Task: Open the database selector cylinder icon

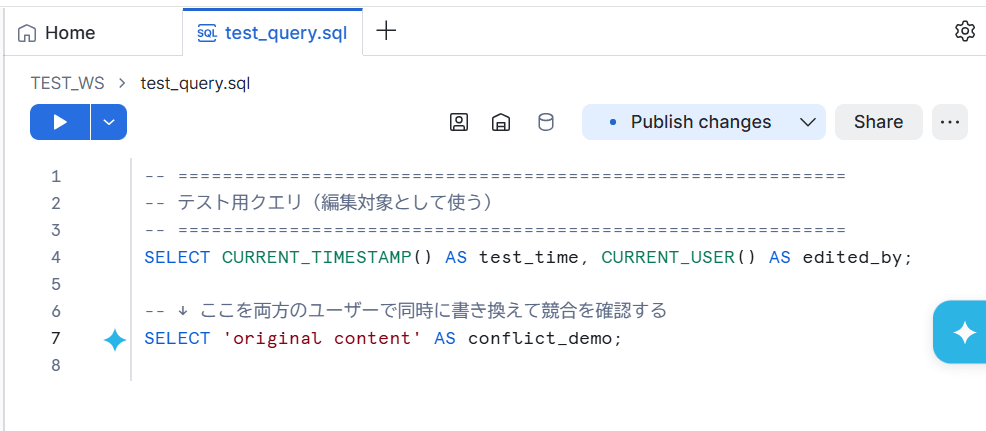Action: pos(546,122)
